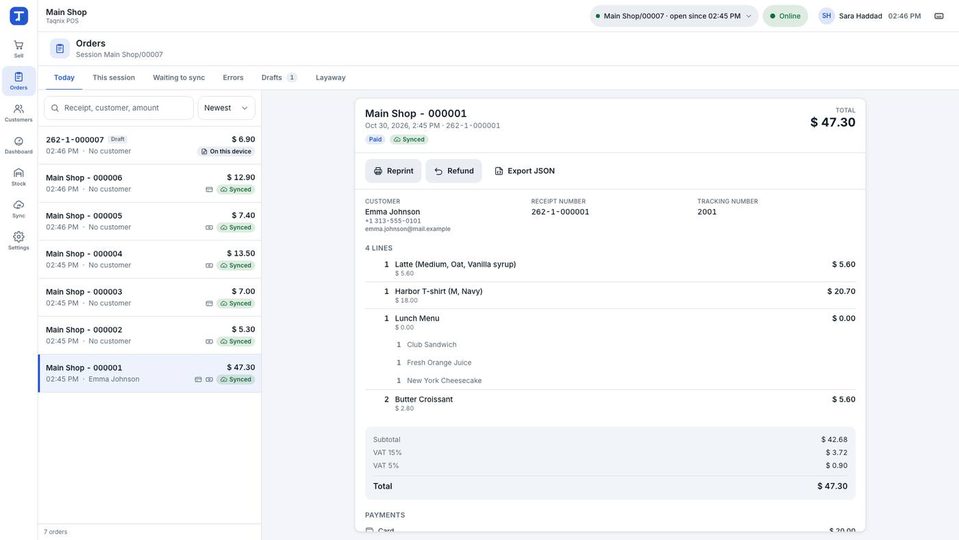Click the payment icon on order 000005
This screenshot has width=959, height=540.
pos(209,227)
